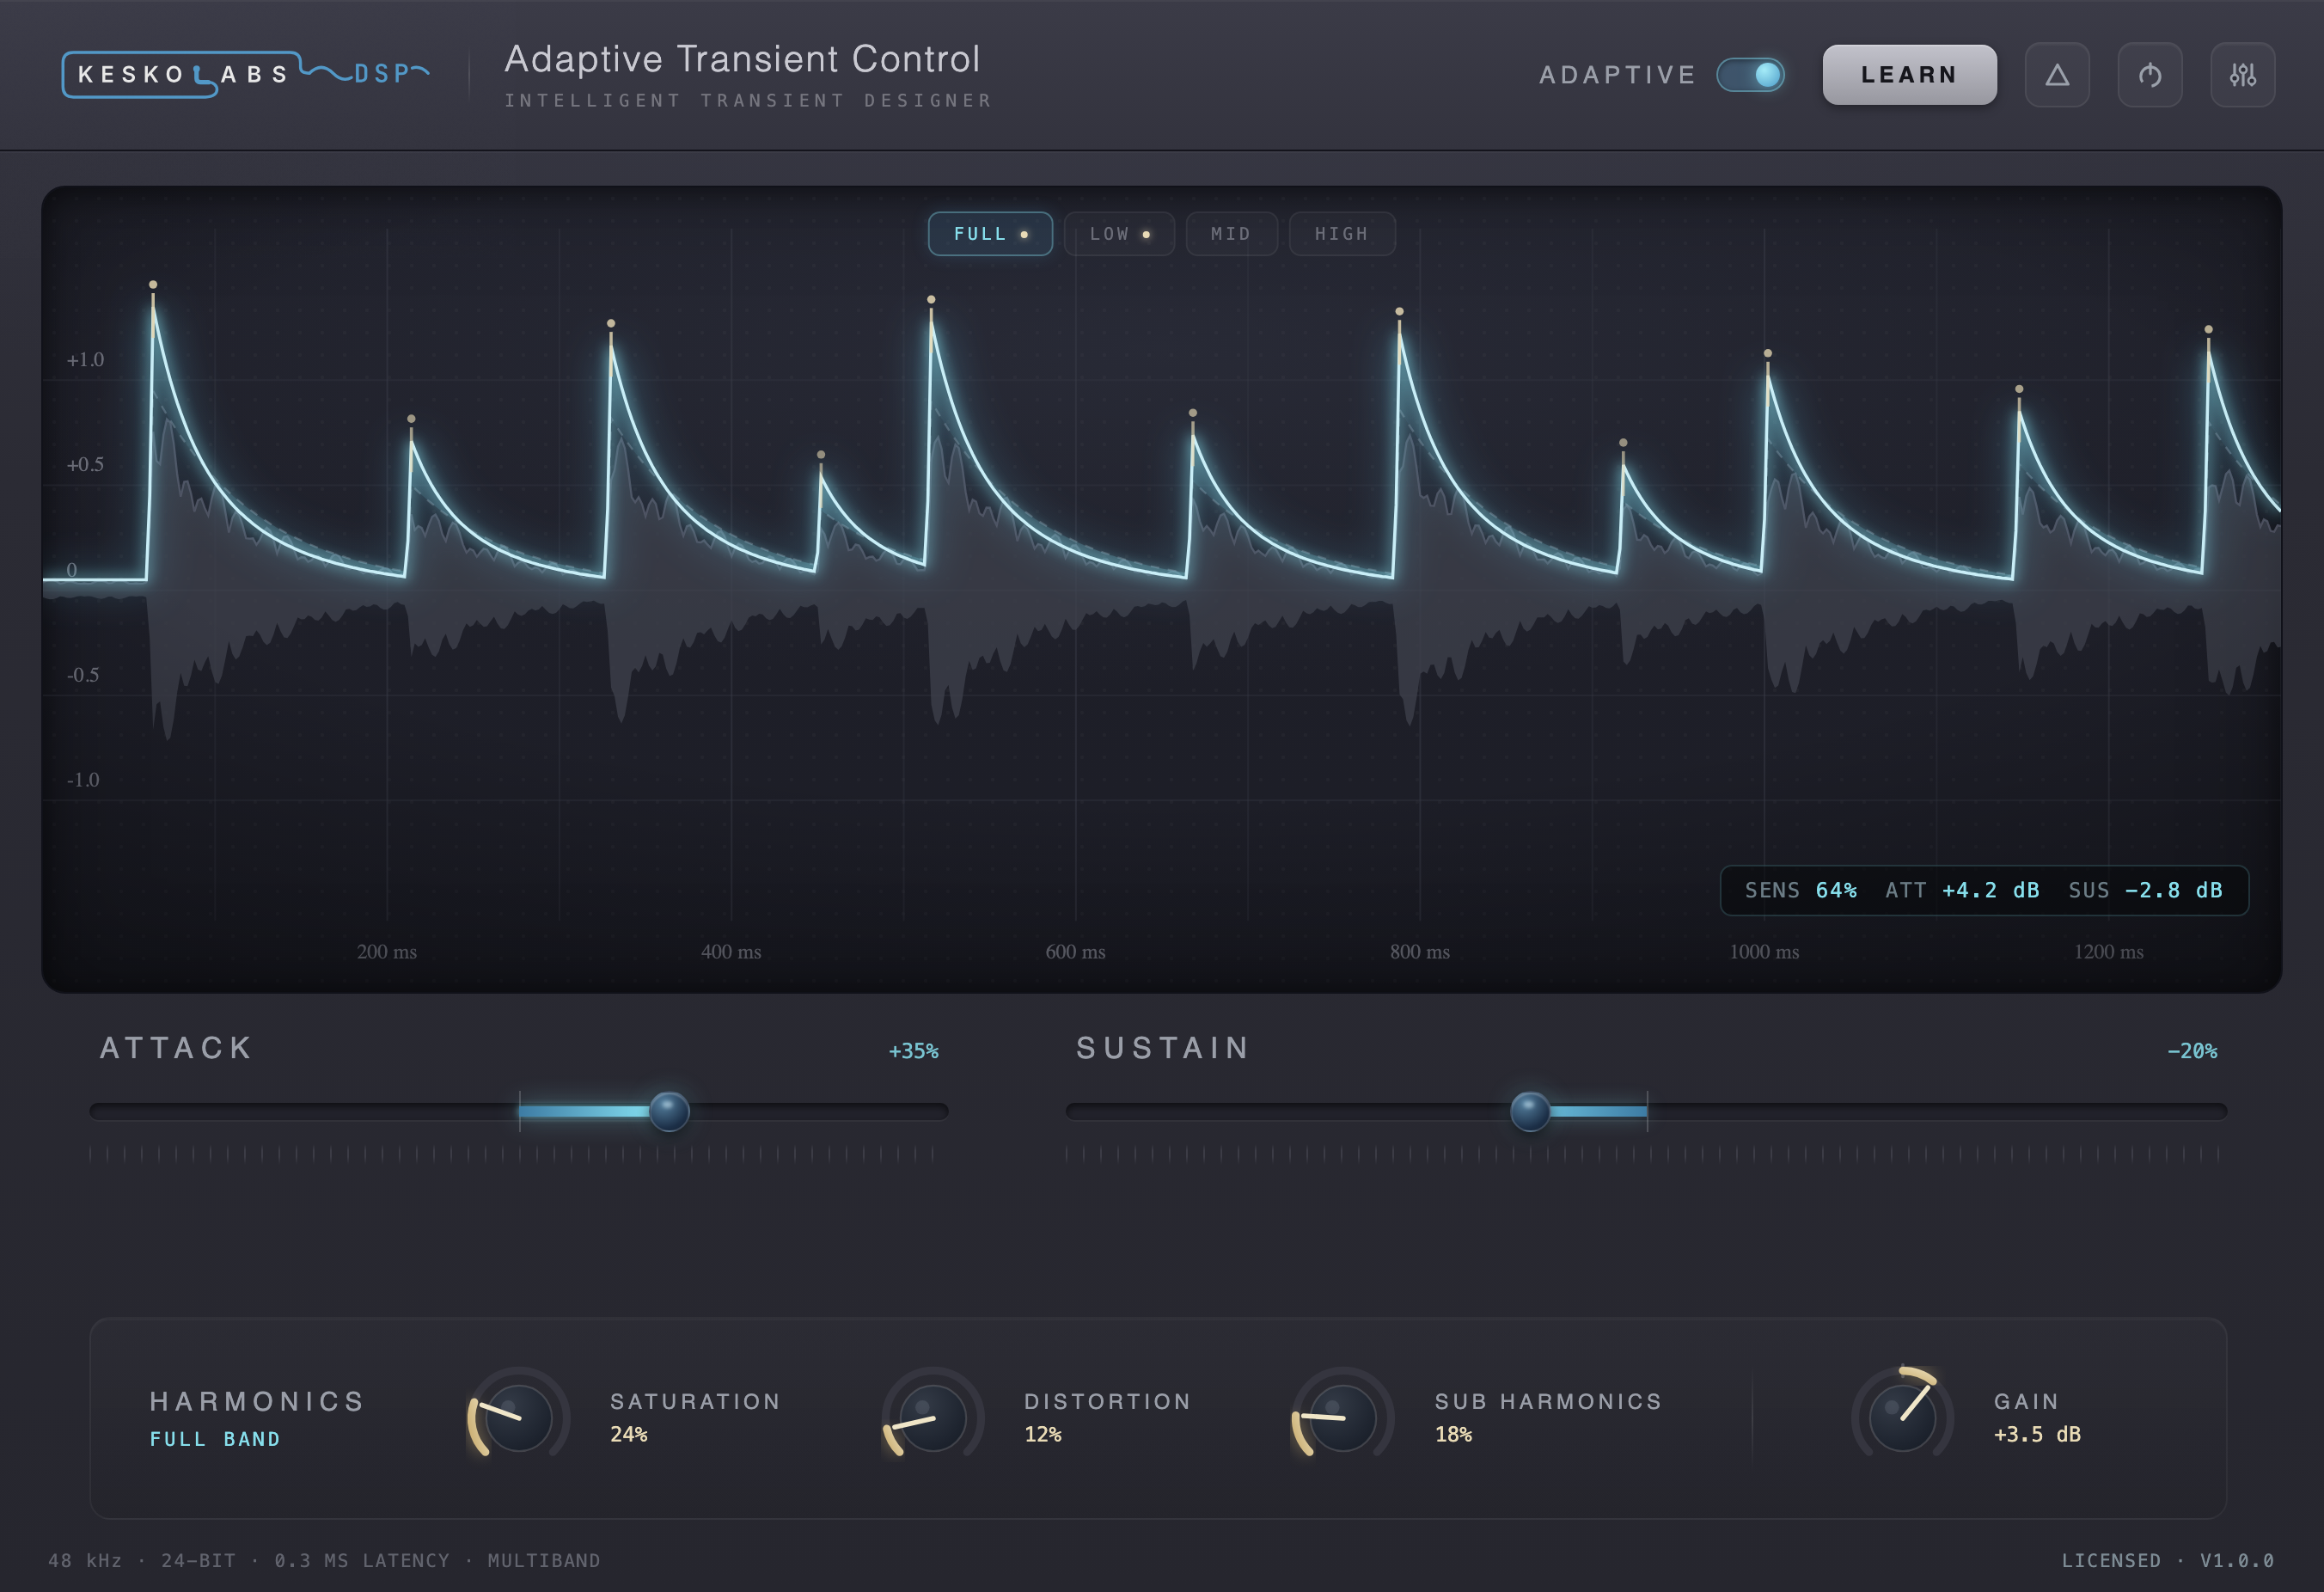This screenshot has width=2324, height=1592.
Task: Click the Attack value +35%
Action: [x=914, y=1051]
